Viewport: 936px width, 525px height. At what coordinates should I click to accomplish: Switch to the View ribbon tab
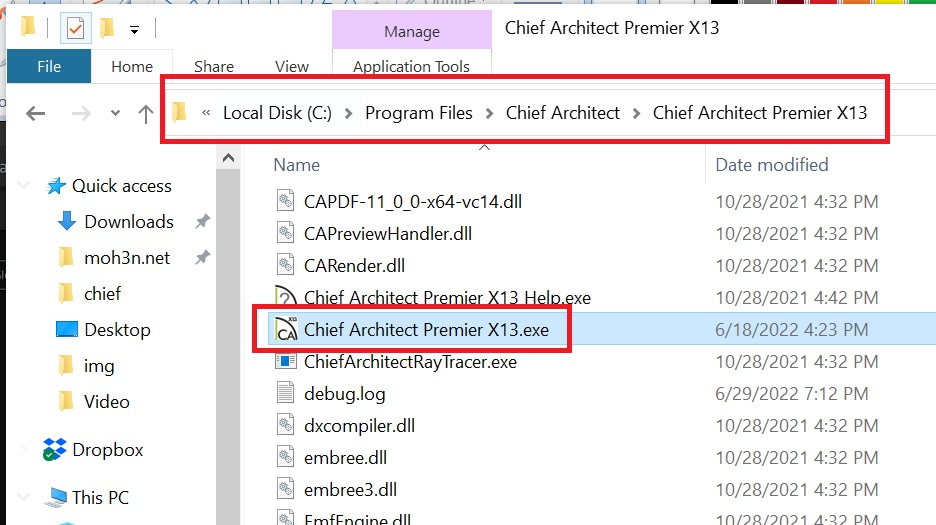[292, 67]
